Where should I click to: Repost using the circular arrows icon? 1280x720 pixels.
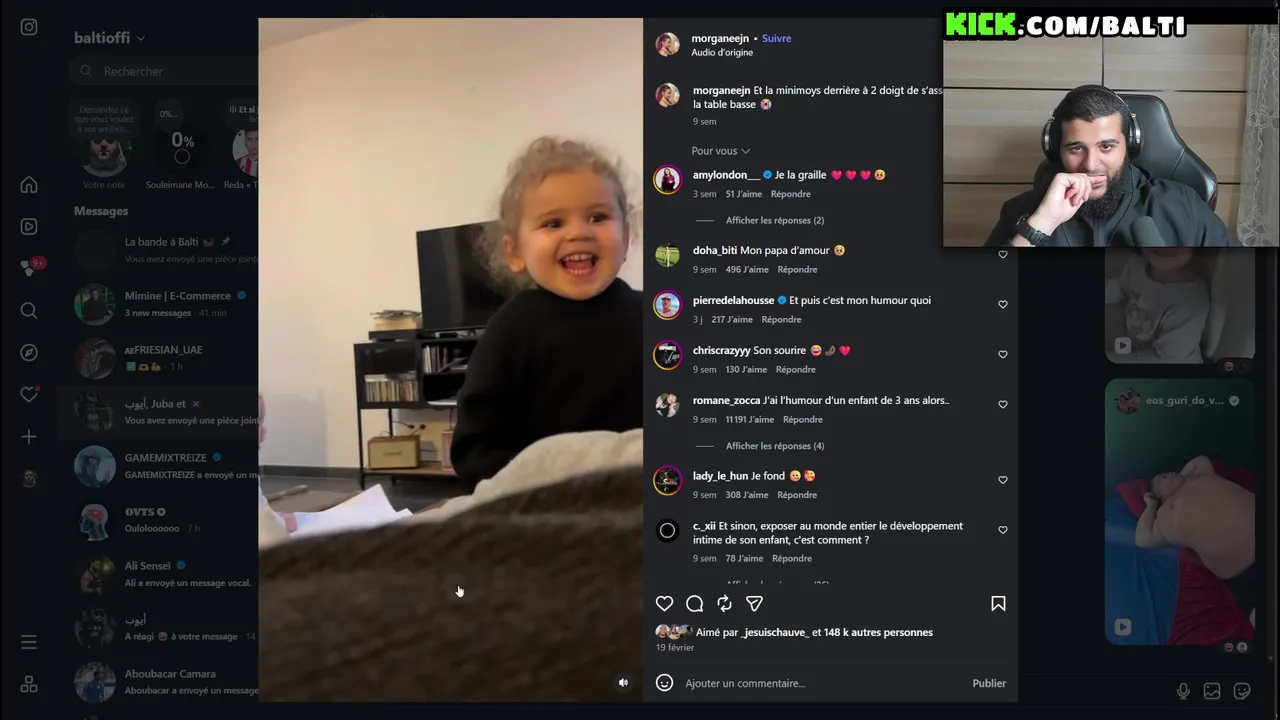(724, 603)
